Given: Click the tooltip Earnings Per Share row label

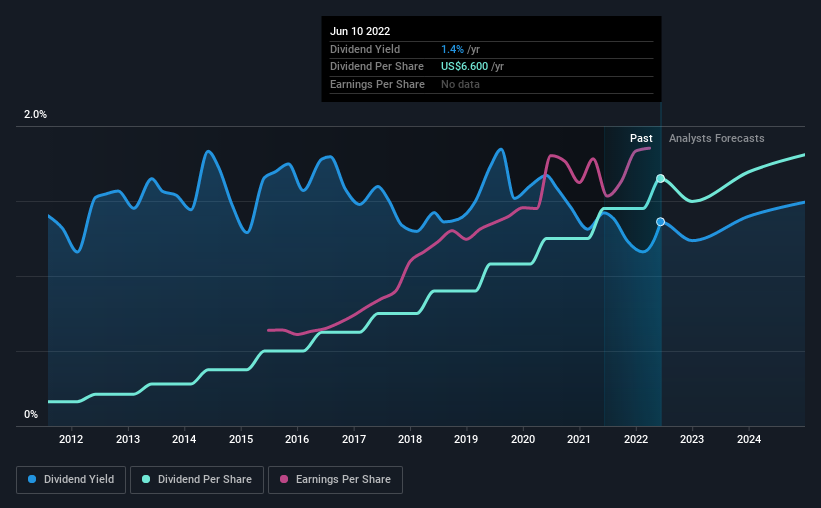Looking at the screenshot, I should (x=378, y=84).
